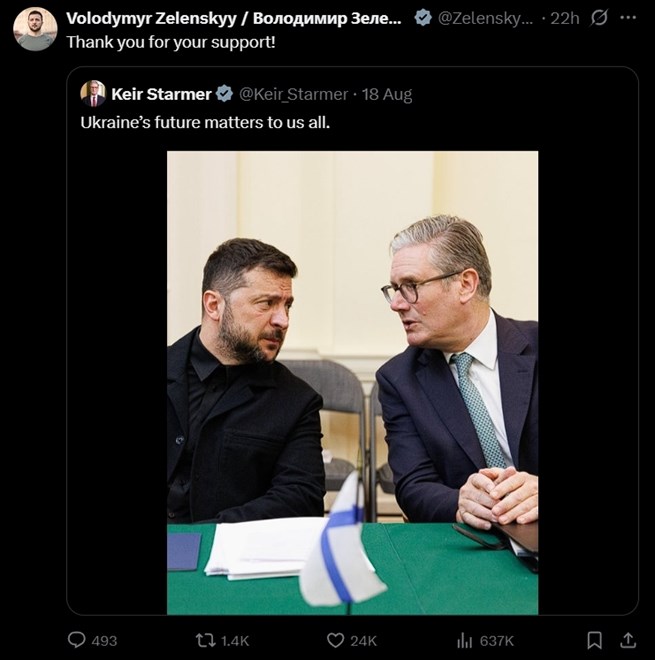The image size is (655, 660).
Task: Click the truncated @Zelensky handle
Action: point(486,18)
